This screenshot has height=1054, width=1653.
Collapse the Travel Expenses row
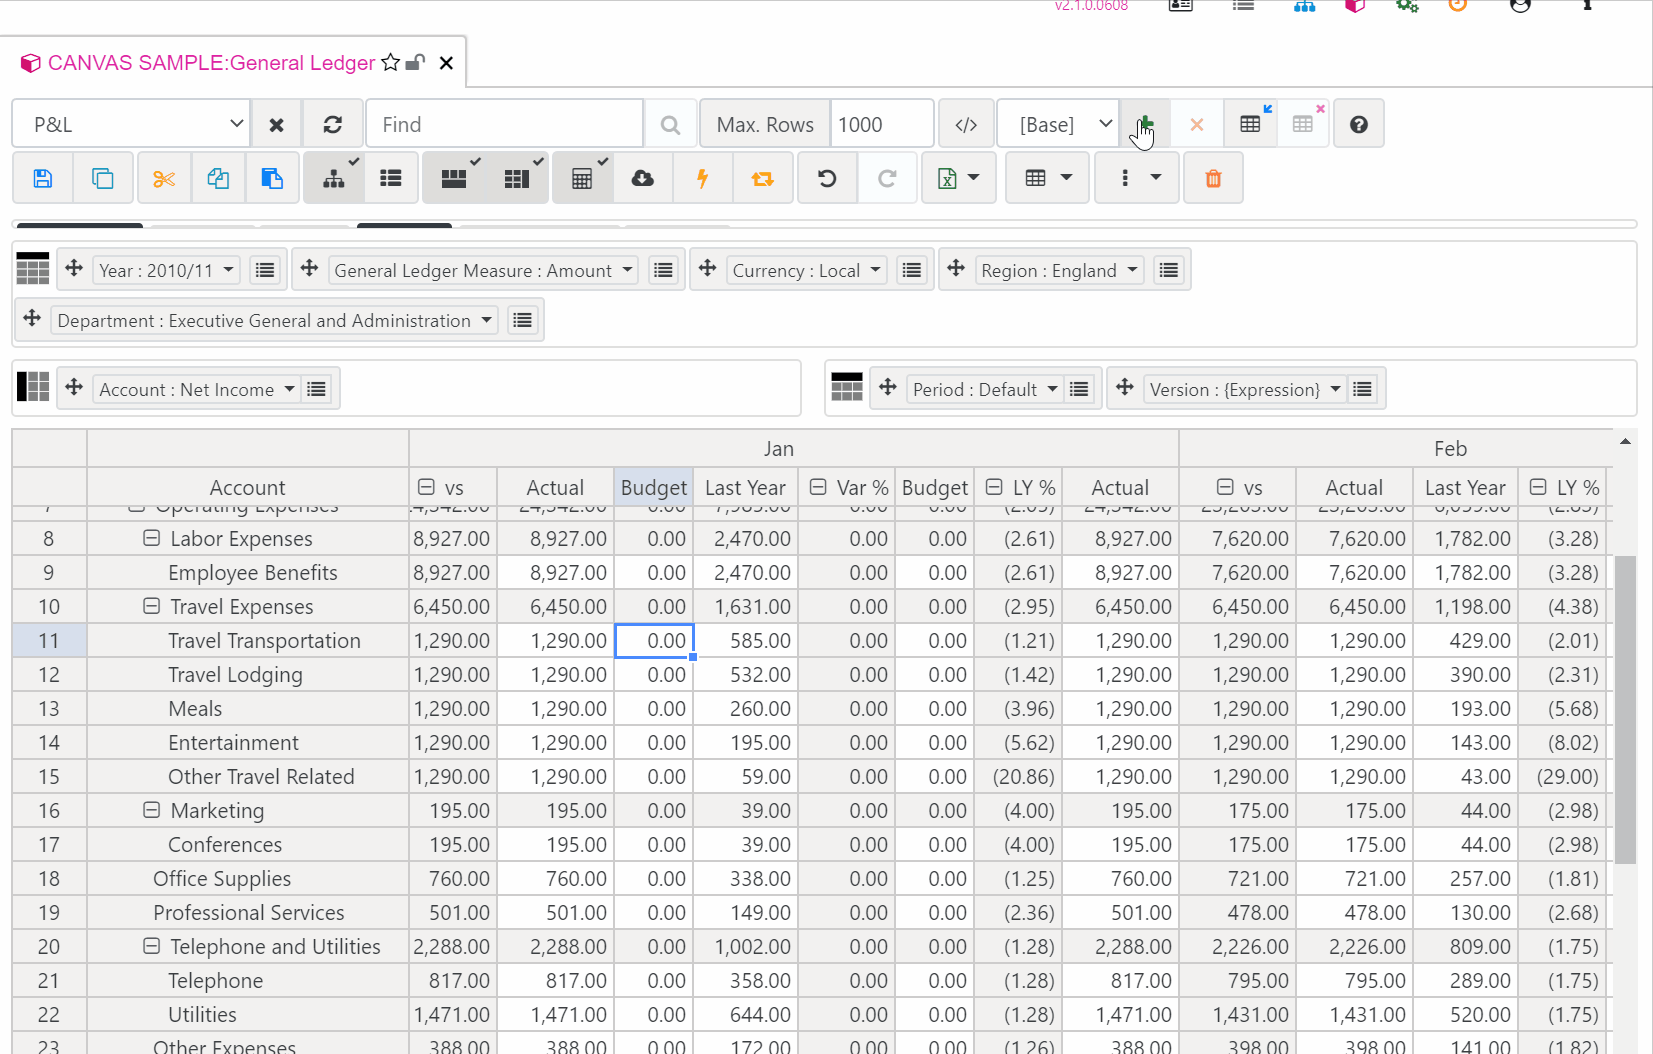tap(152, 606)
